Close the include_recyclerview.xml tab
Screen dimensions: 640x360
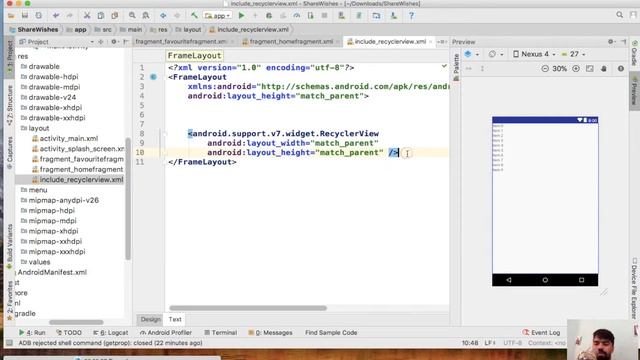(430, 42)
